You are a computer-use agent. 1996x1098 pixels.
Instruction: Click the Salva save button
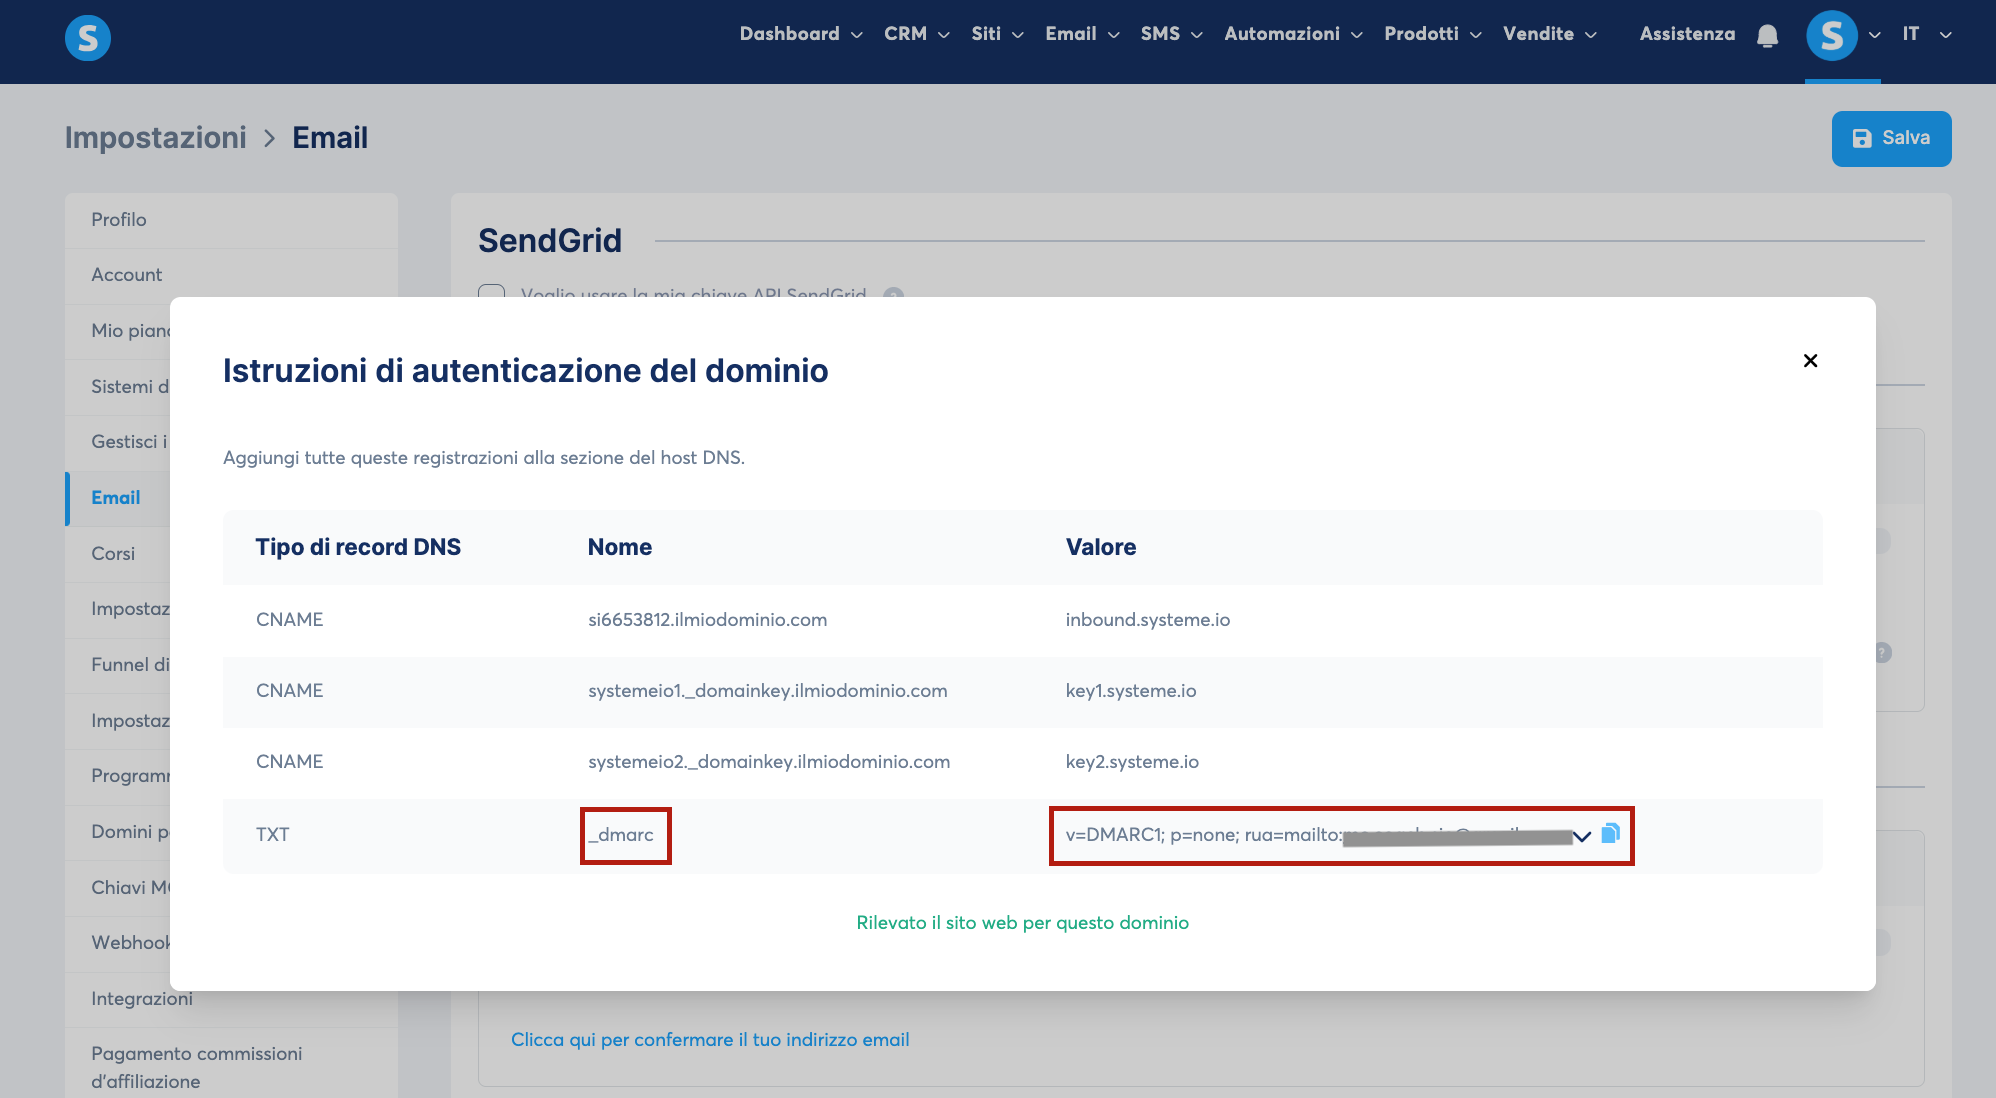tap(1891, 138)
